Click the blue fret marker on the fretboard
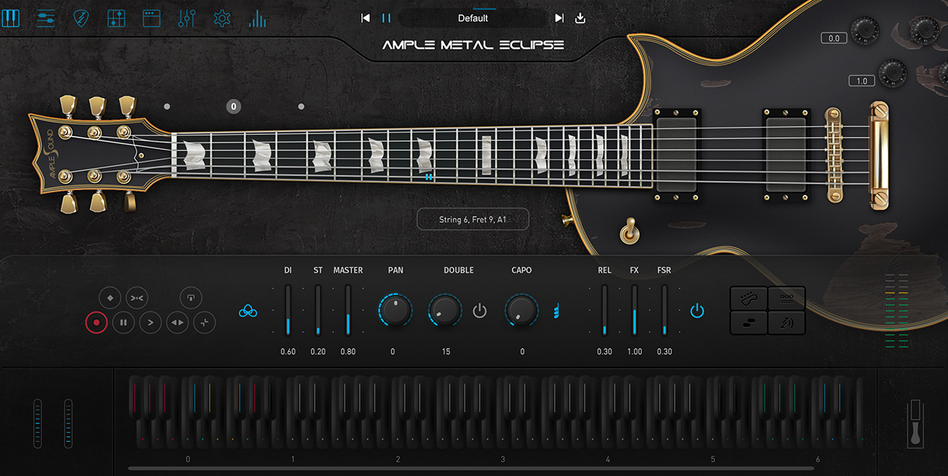 (x=429, y=177)
